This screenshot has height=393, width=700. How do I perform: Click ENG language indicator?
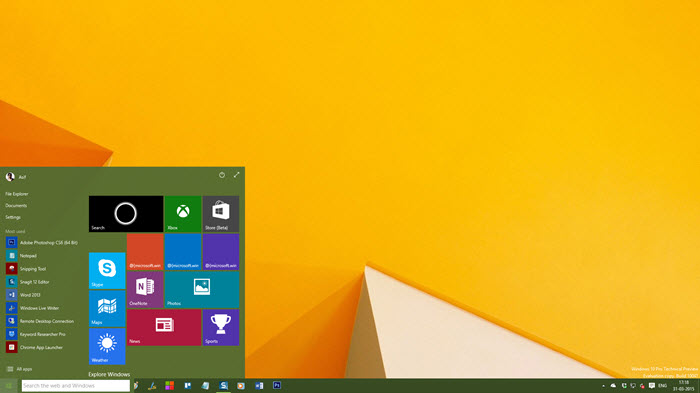[x=662, y=386]
